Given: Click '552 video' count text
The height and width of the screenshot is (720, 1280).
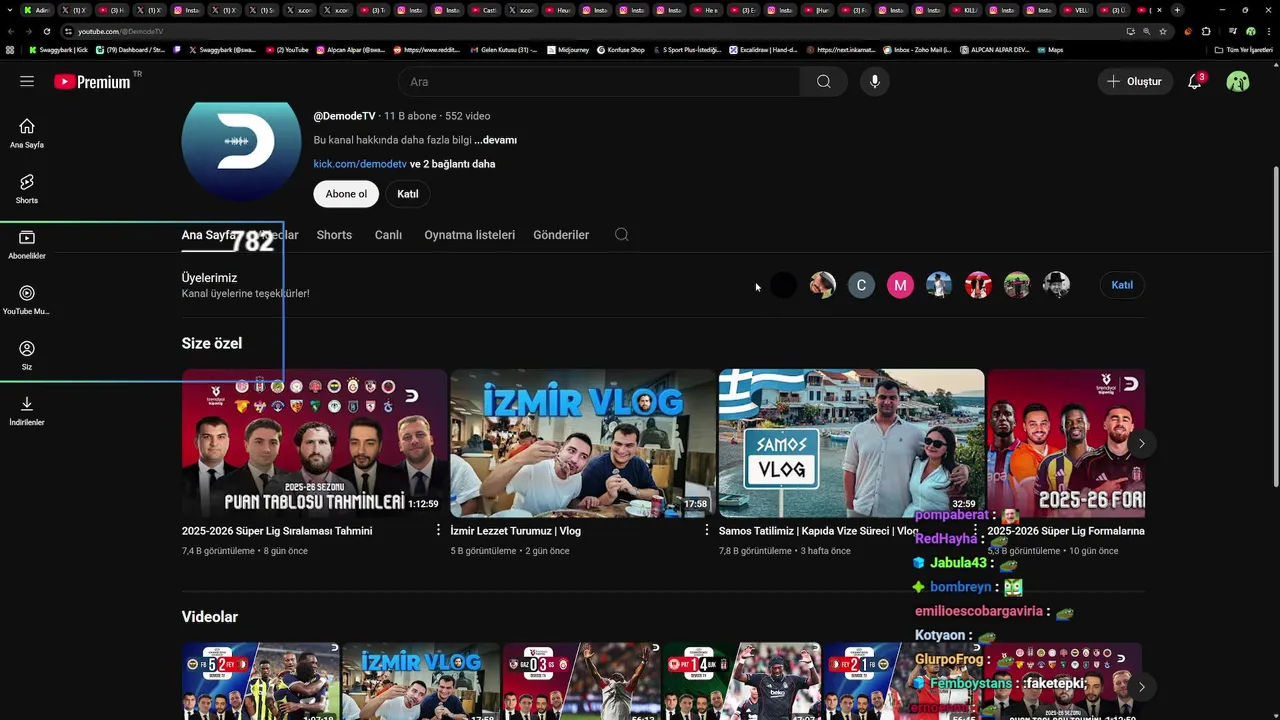Looking at the screenshot, I should point(467,116).
